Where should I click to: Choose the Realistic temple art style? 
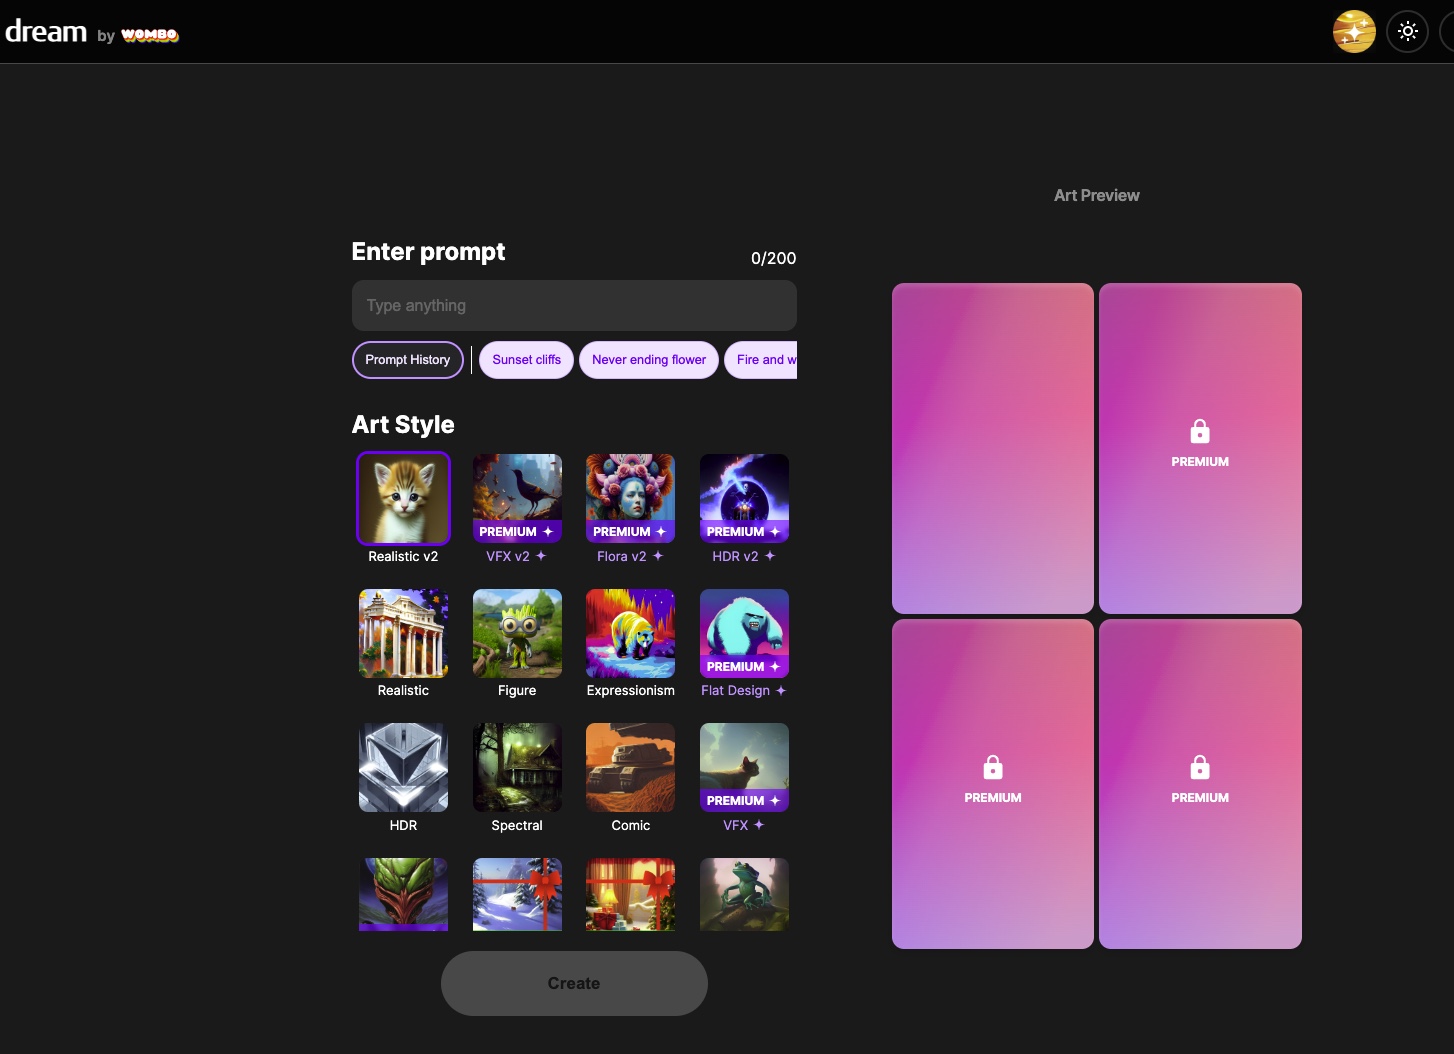pos(403,633)
